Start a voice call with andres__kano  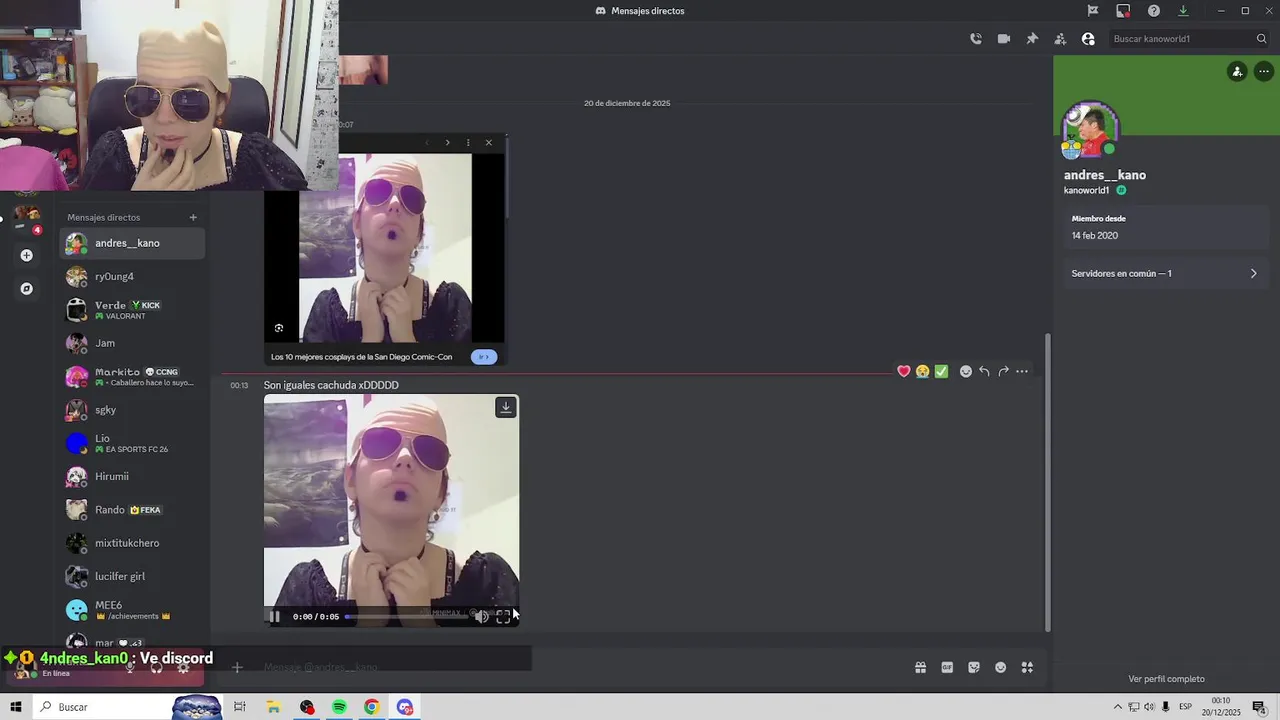point(976,39)
